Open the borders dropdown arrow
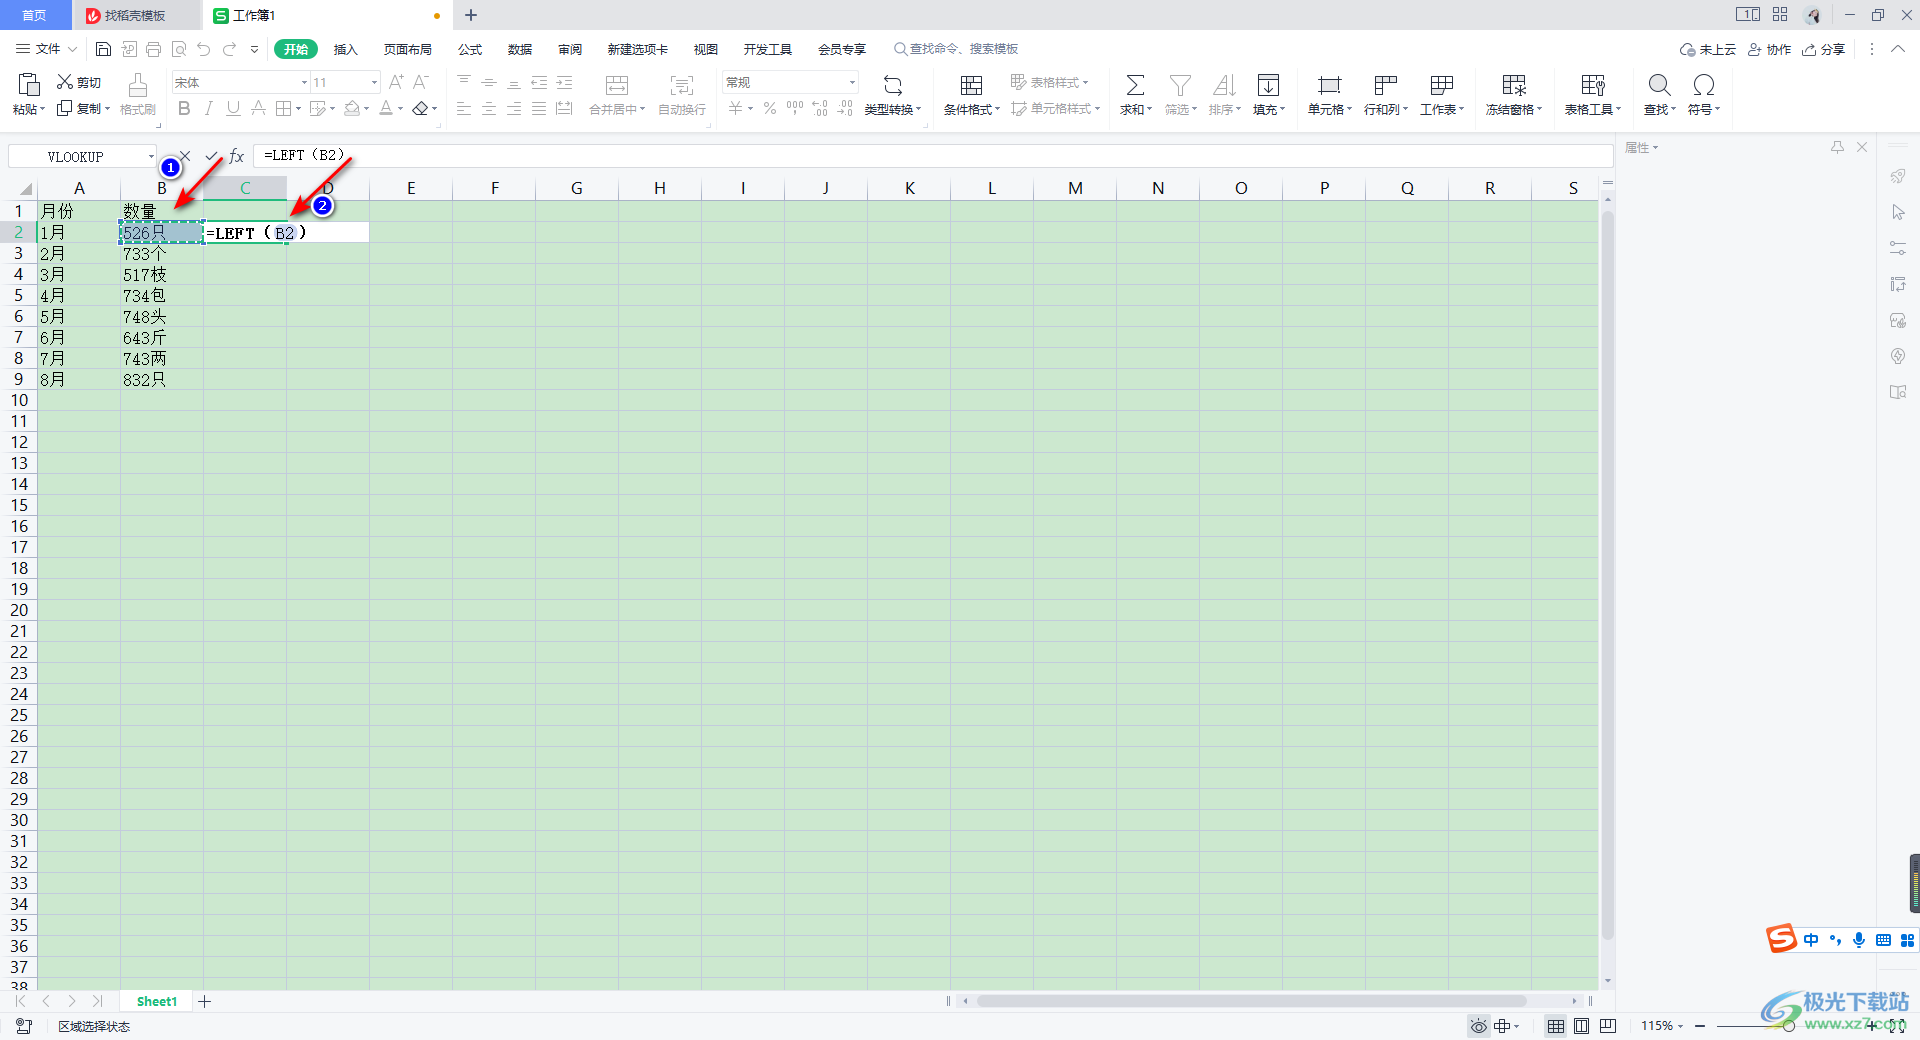This screenshot has width=1920, height=1040. [x=299, y=108]
